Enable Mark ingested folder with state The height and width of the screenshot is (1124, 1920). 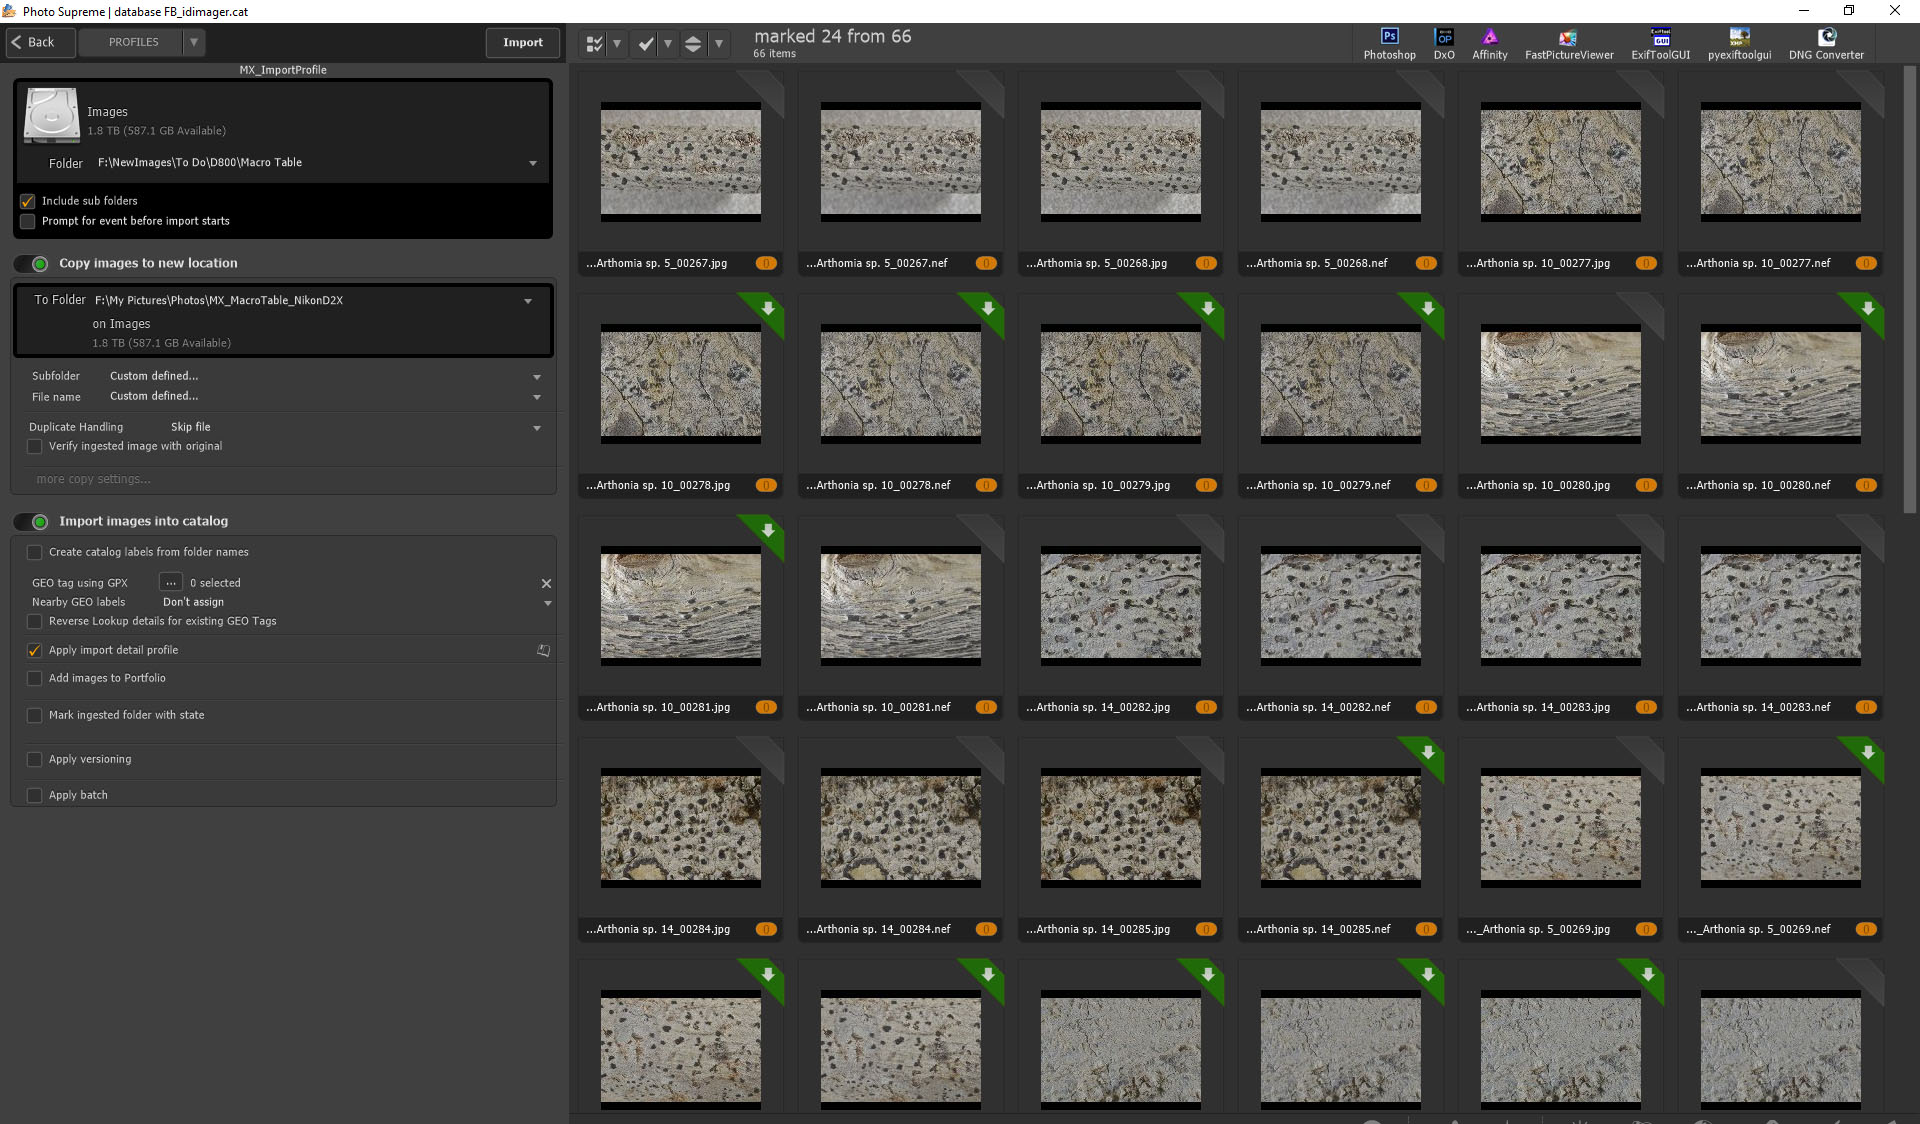[x=35, y=715]
